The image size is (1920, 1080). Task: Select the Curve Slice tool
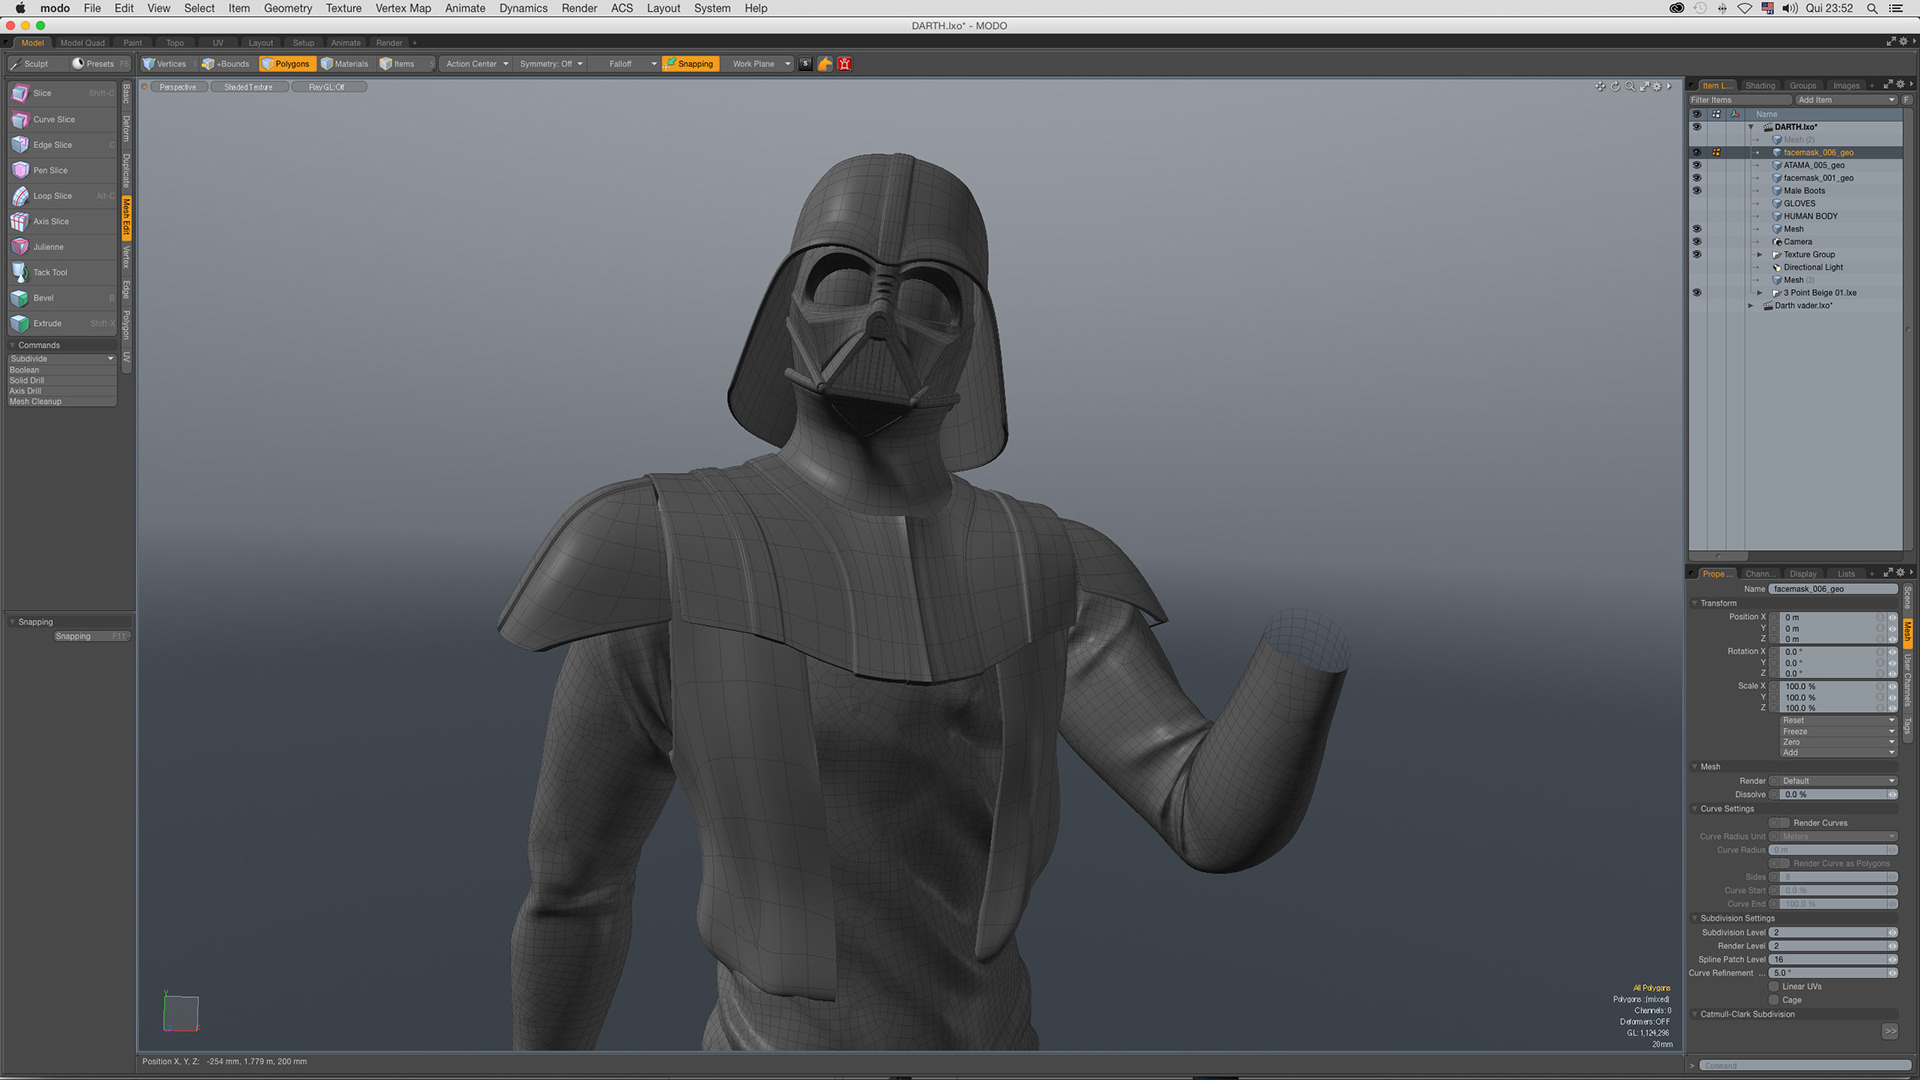tap(62, 119)
